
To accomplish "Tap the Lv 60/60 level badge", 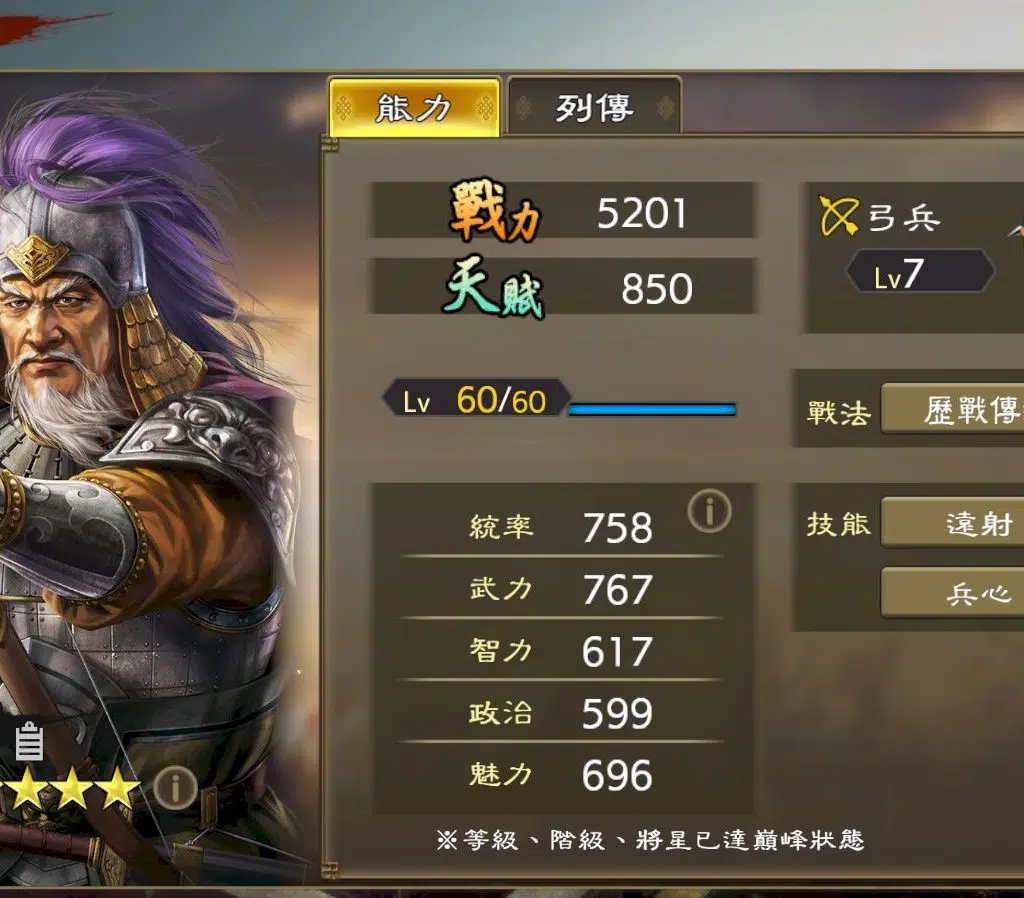I will click(x=475, y=398).
